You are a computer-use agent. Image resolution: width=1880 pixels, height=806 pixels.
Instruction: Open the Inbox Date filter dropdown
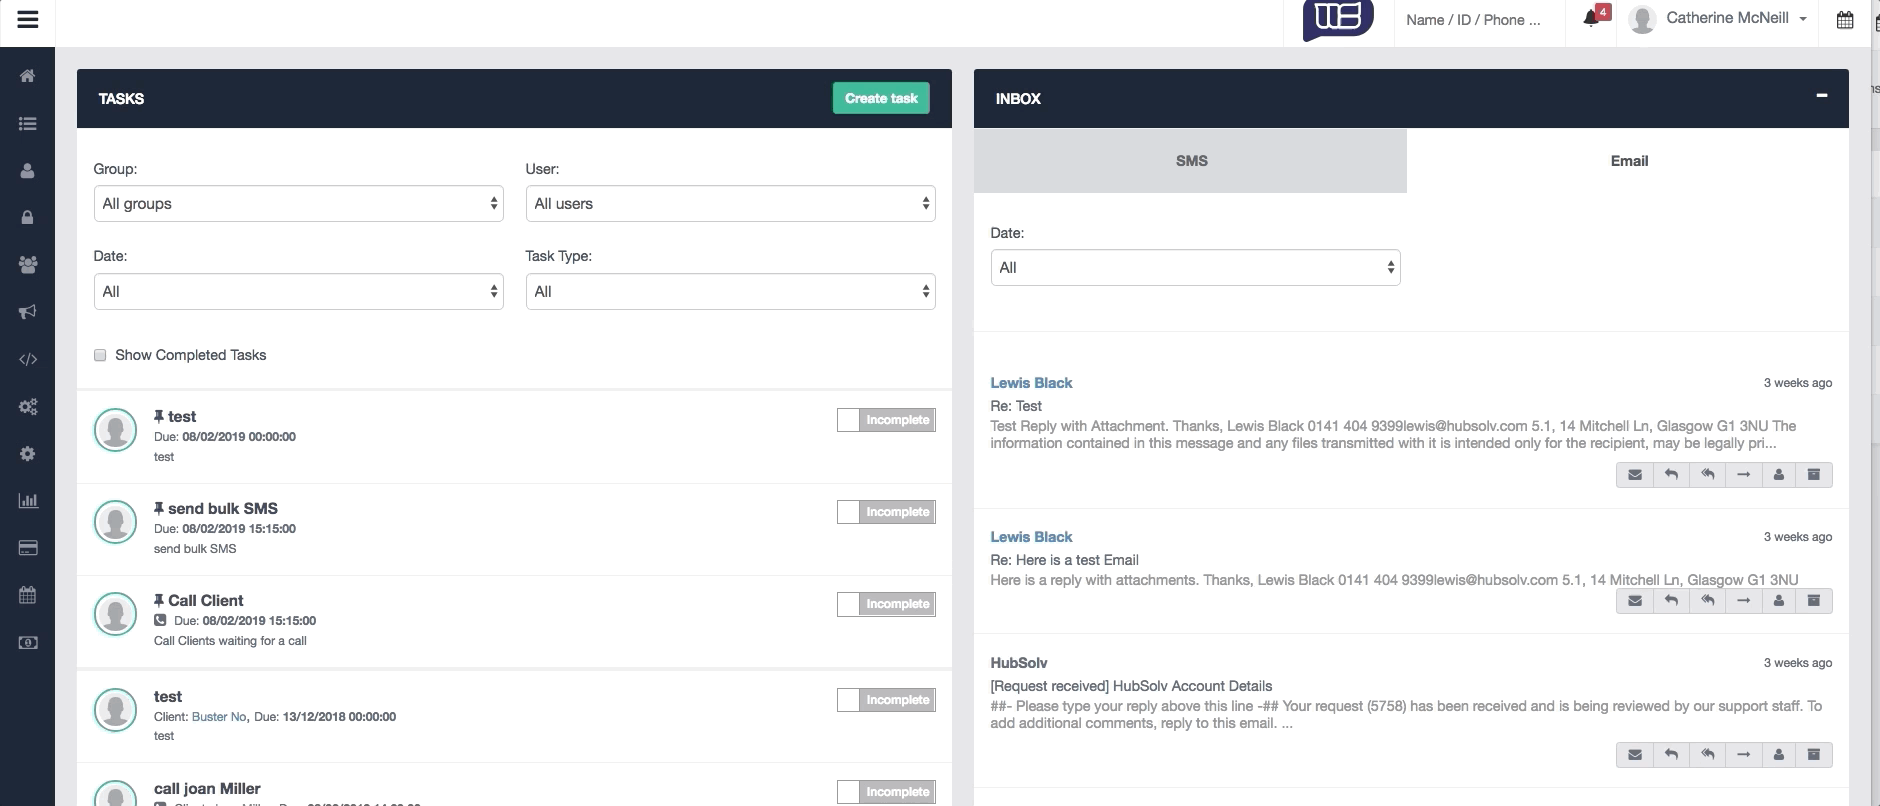click(x=1195, y=268)
